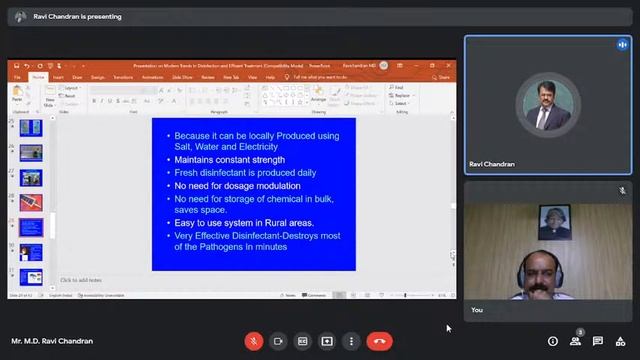Select slide 26 thumbnail in slide panel

coord(31,153)
